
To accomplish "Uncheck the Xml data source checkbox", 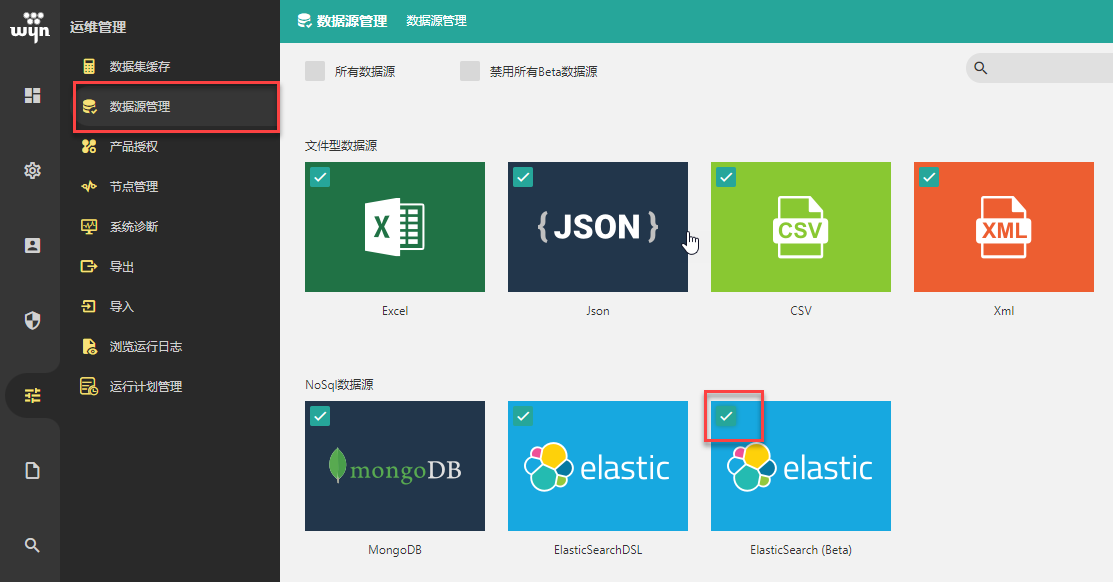I will [x=929, y=177].
